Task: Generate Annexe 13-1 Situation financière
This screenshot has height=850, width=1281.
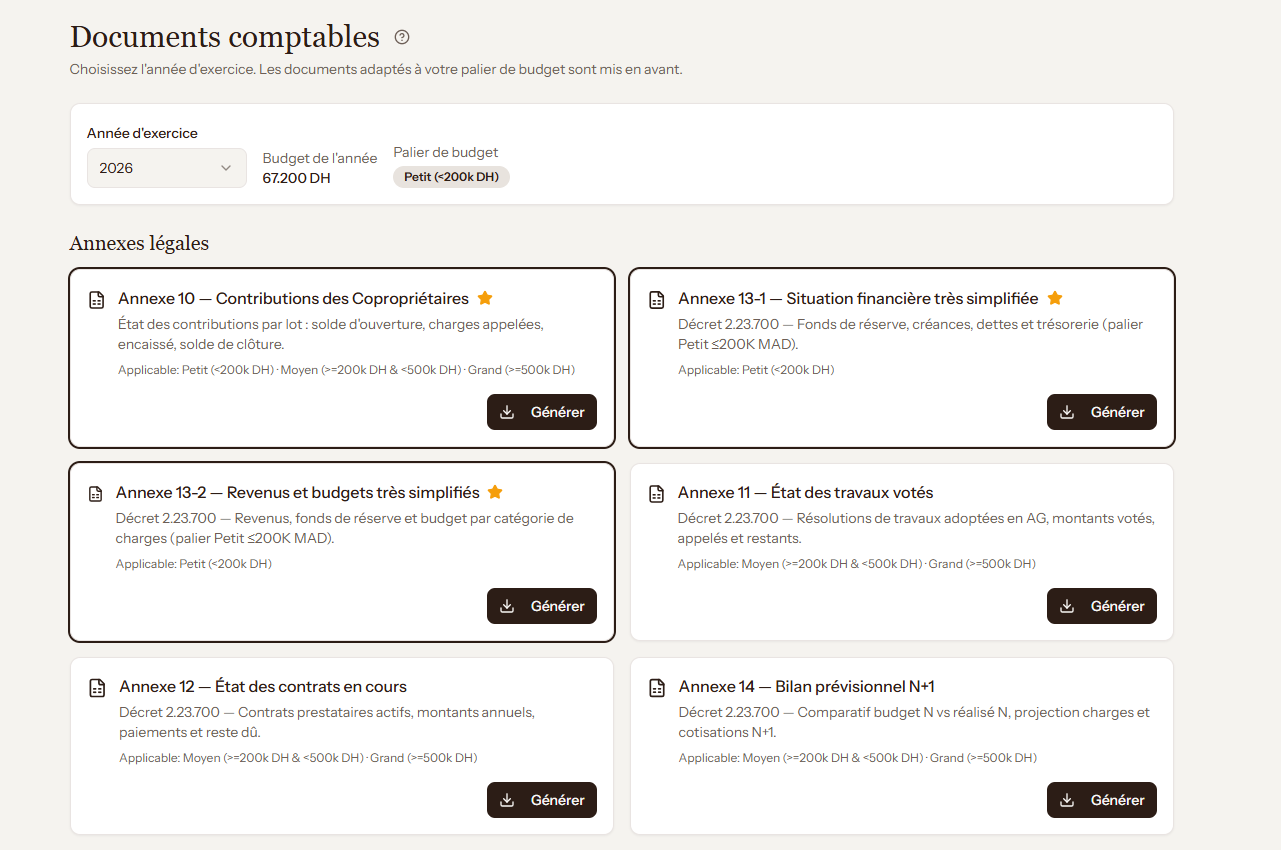Action: (x=1102, y=412)
